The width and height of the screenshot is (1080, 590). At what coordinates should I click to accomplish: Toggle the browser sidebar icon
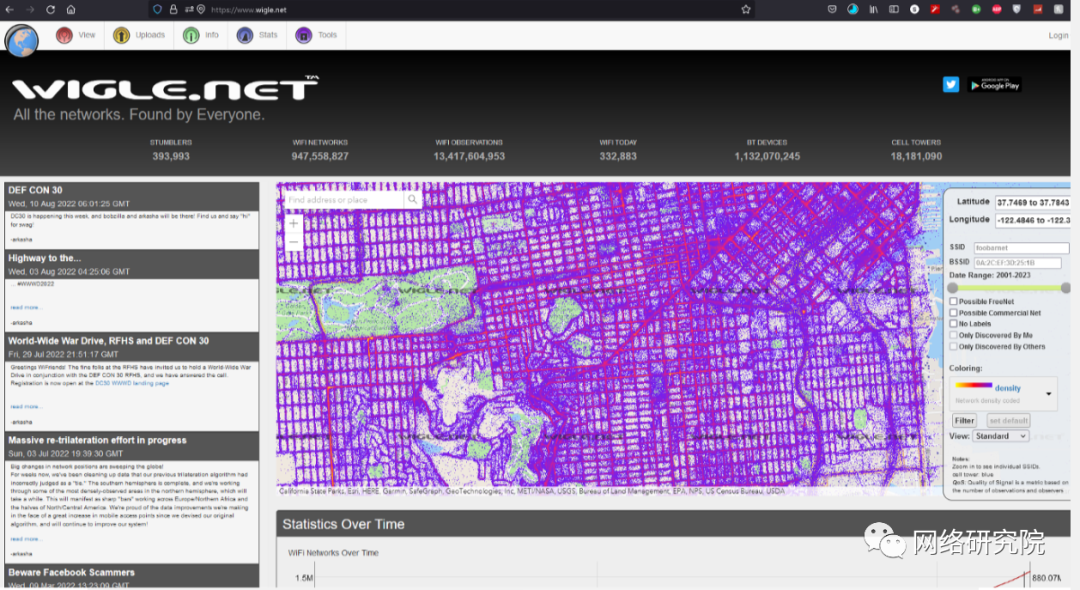click(x=894, y=10)
